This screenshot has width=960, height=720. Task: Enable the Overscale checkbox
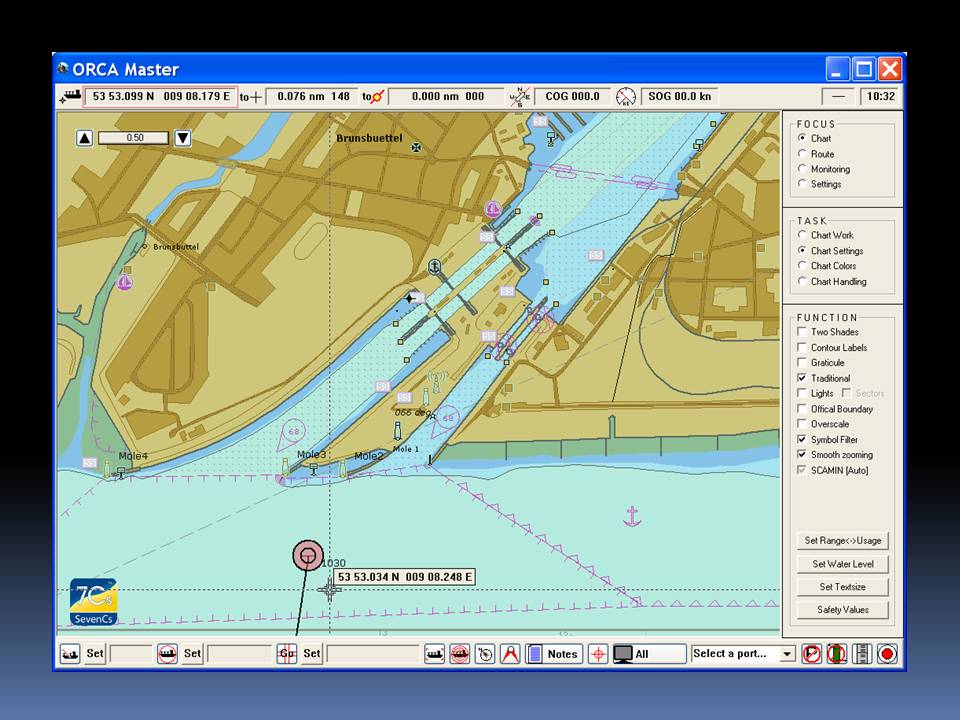(x=801, y=424)
